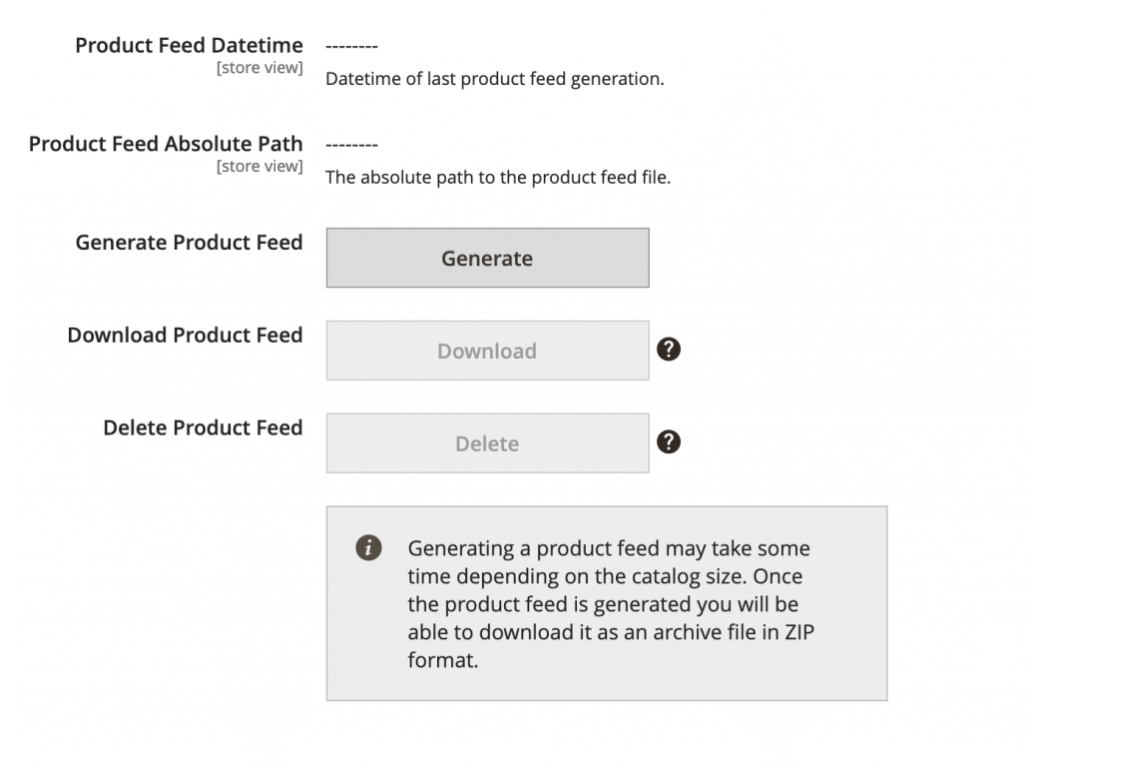Click the Delete Product Feed label
The image size is (1146, 770).
tap(202, 428)
